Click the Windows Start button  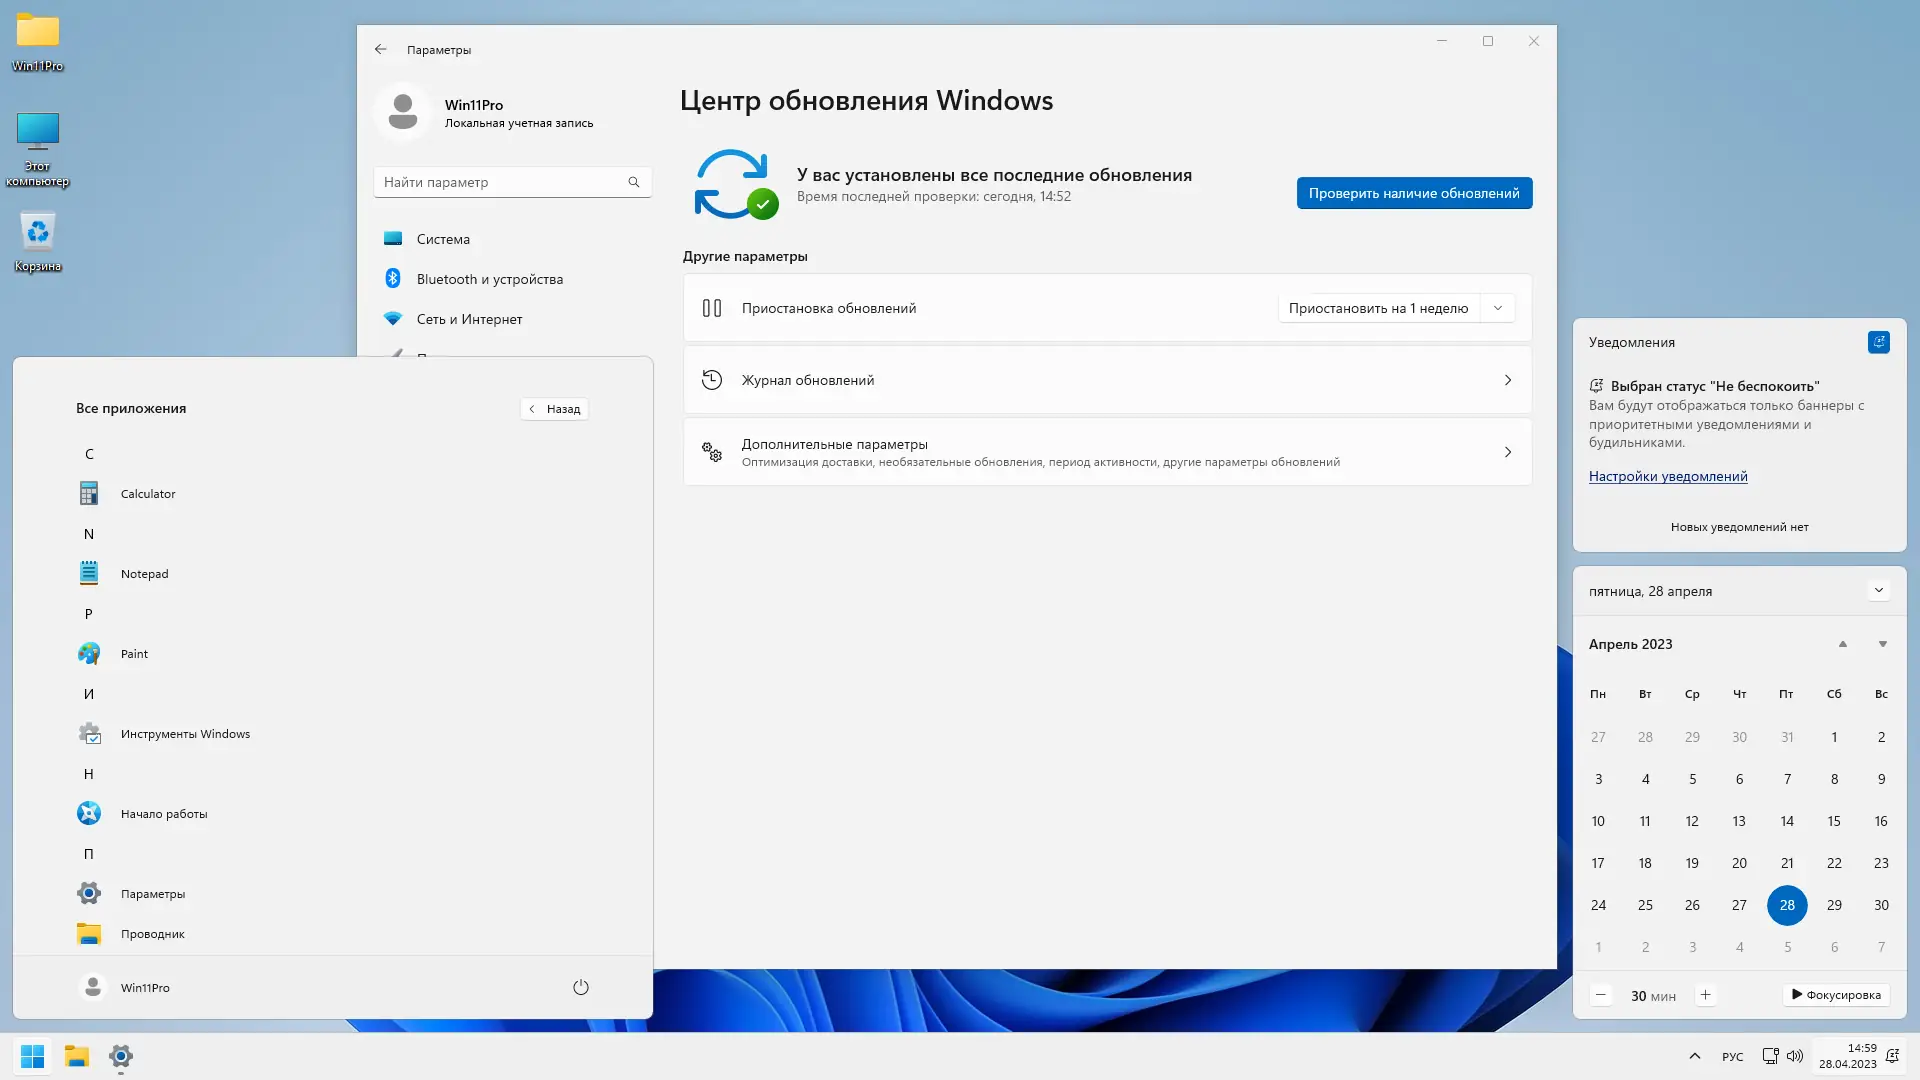32,1056
